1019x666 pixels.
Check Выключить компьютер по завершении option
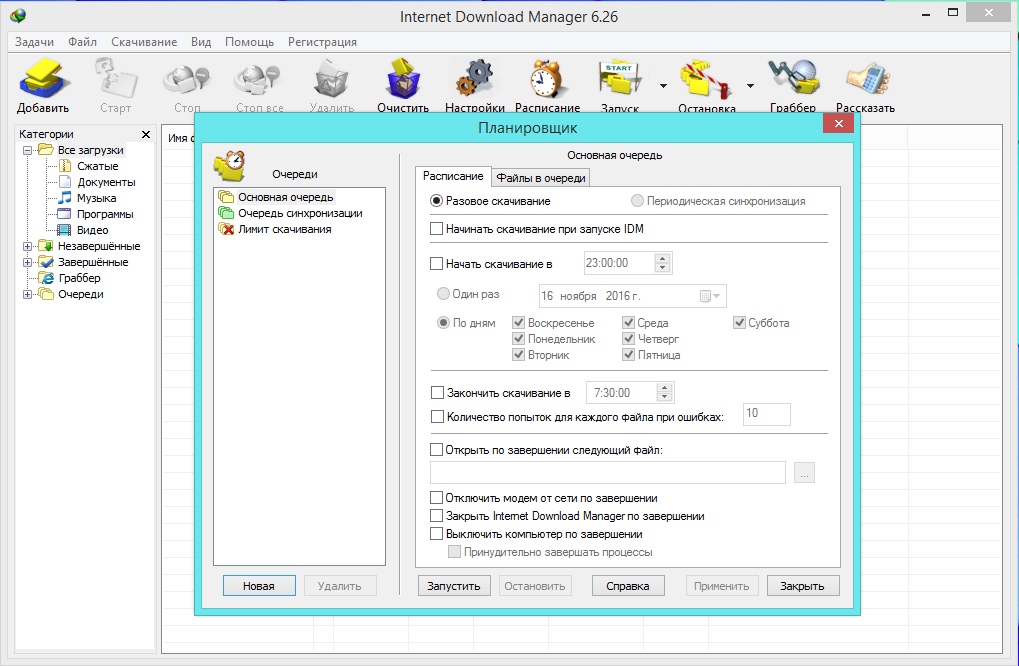click(x=436, y=534)
